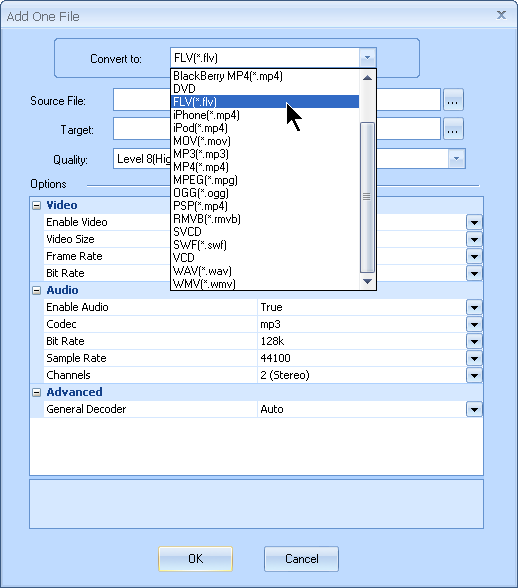Open the Channels dropdown arrow
Viewport: 518px width, 588px height.
[474, 375]
